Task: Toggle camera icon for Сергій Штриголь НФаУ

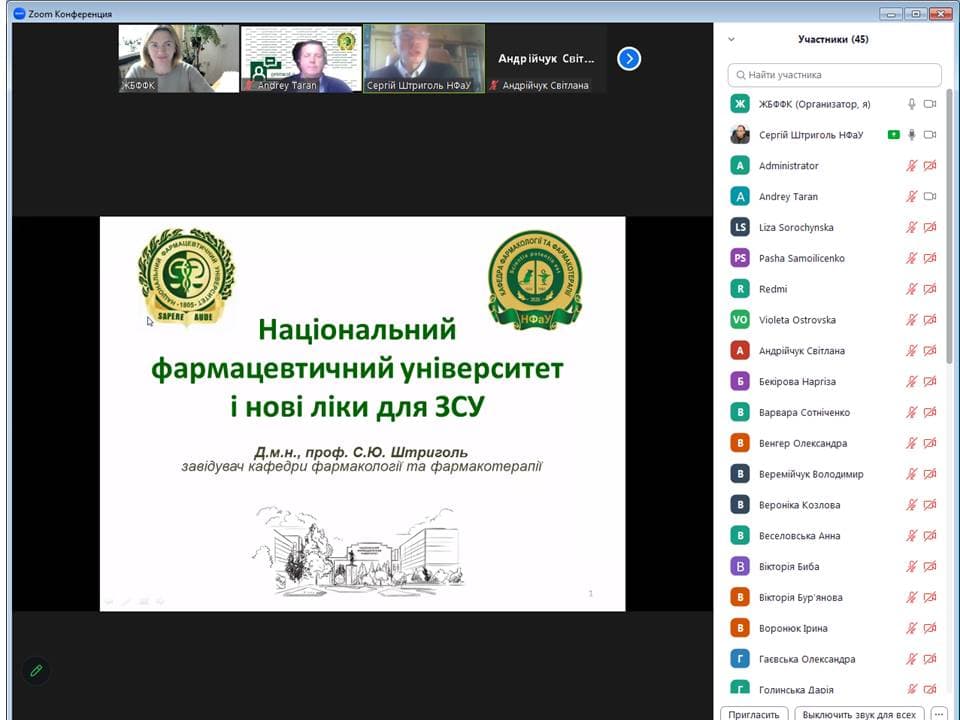Action: point(930,135)
